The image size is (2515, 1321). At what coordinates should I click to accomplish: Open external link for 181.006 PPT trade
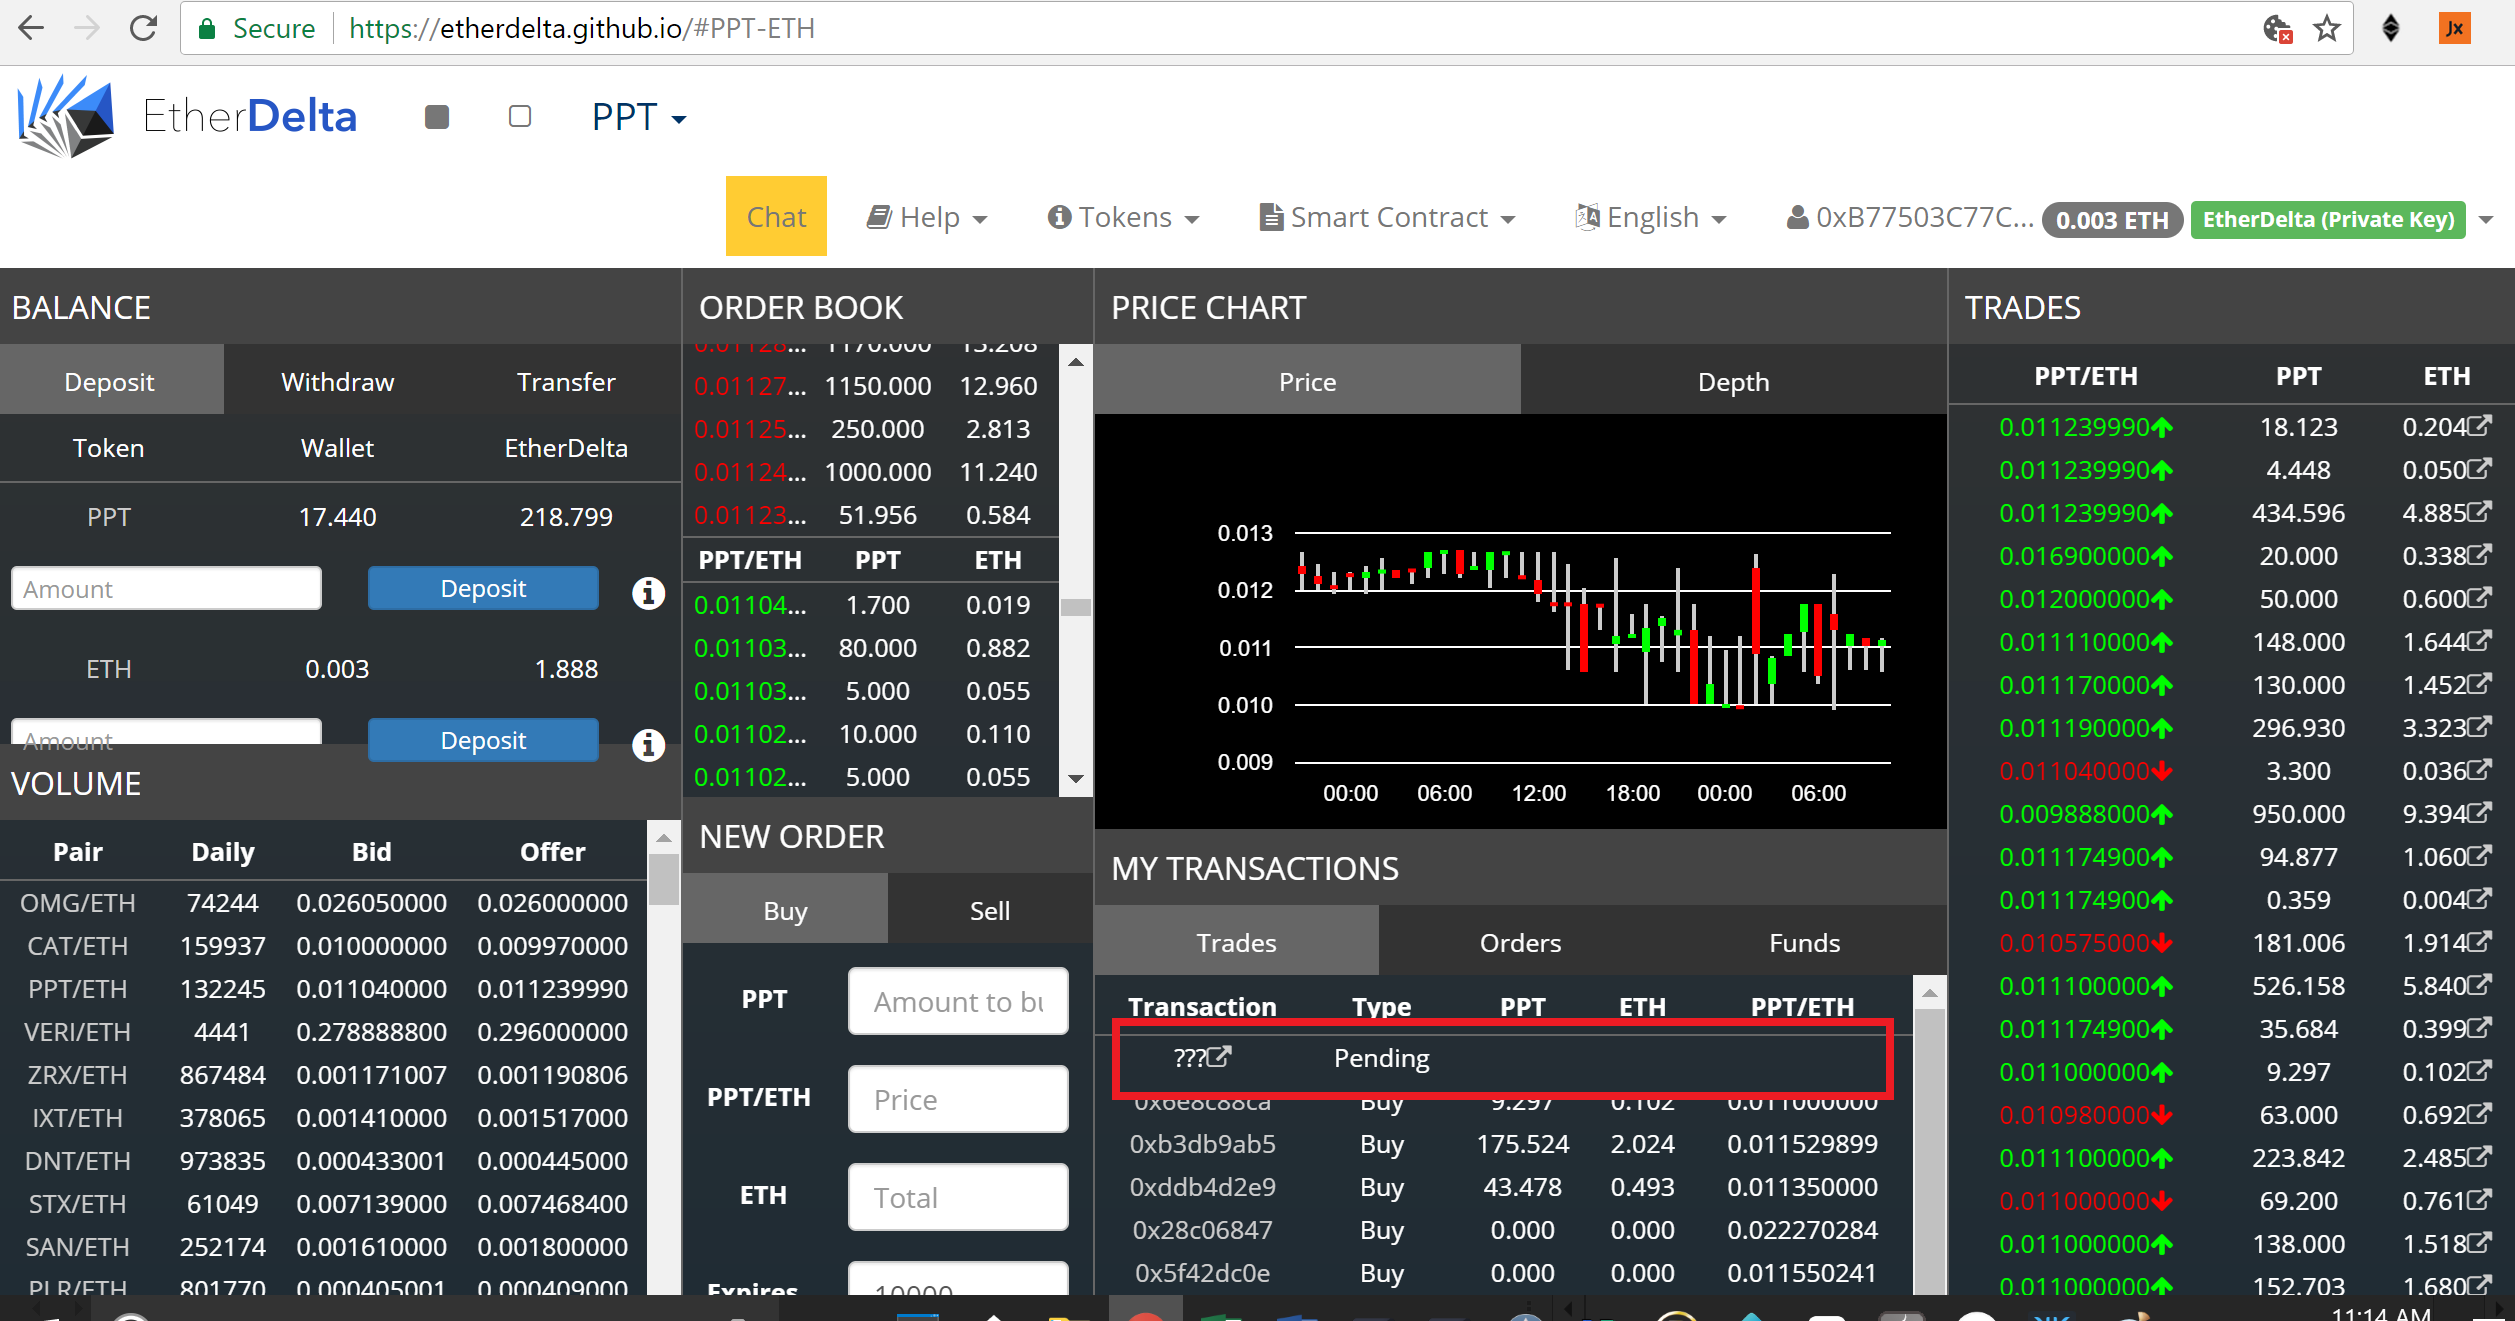point(2479,941)
